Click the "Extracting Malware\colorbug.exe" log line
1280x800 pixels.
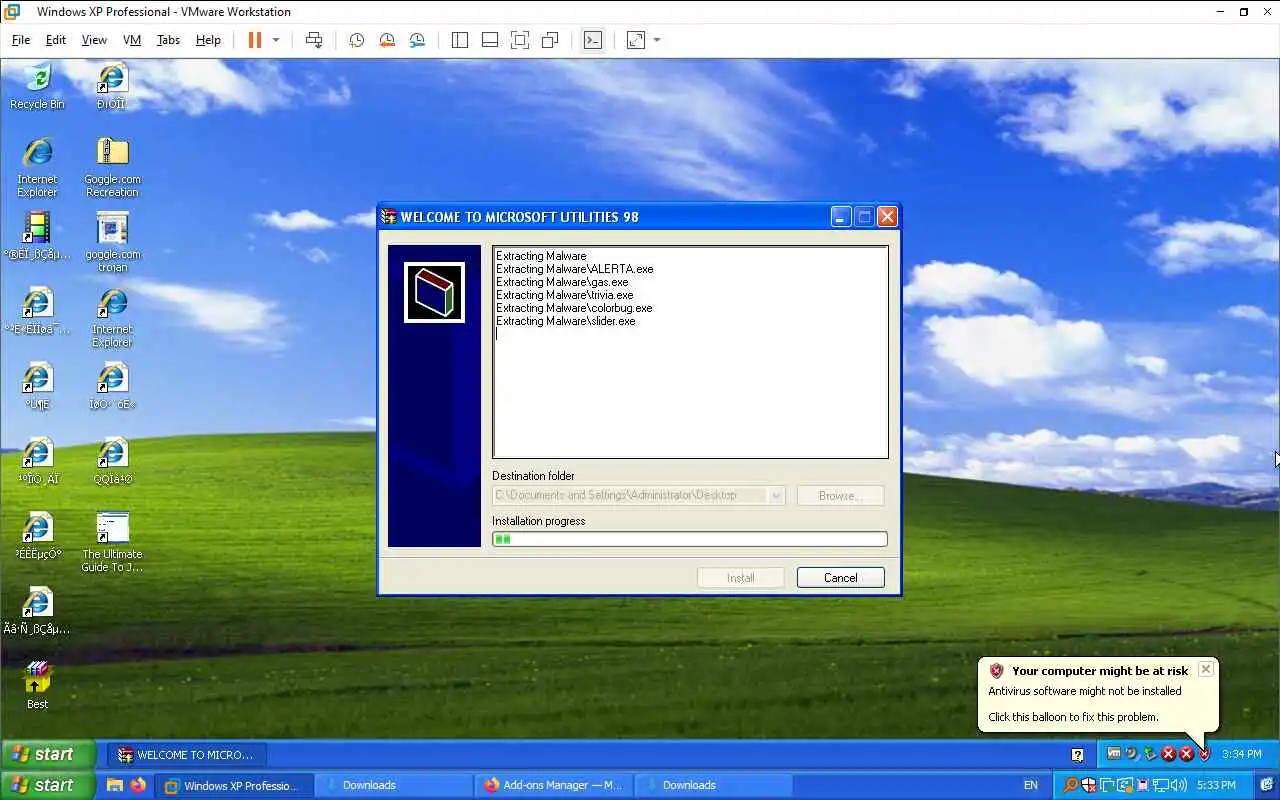pyautogui.click(x=574, y=308)
